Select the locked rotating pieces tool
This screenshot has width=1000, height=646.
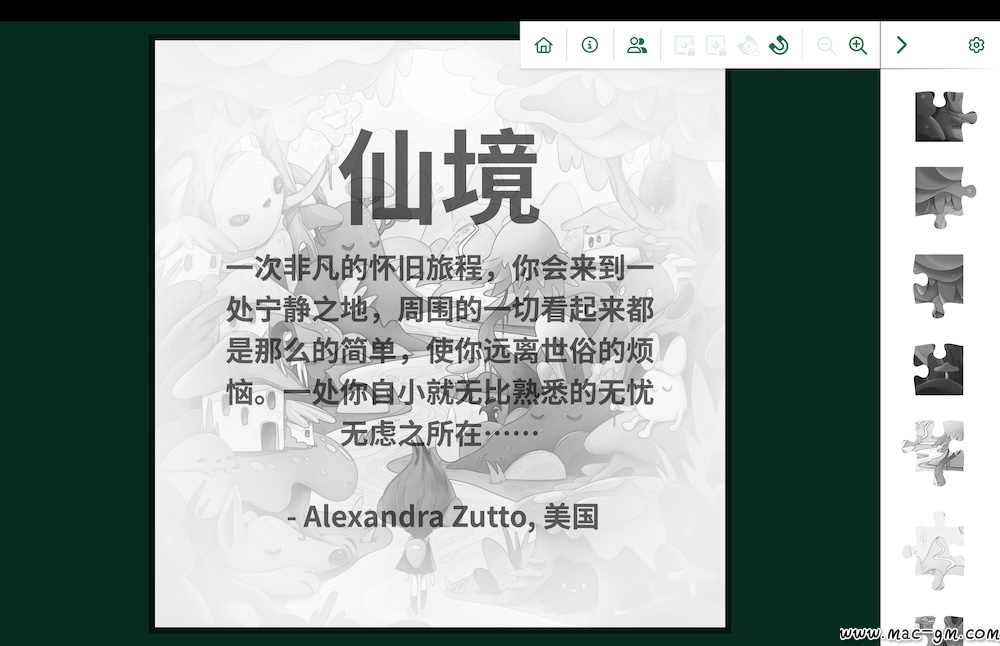(x=748, y=45)
